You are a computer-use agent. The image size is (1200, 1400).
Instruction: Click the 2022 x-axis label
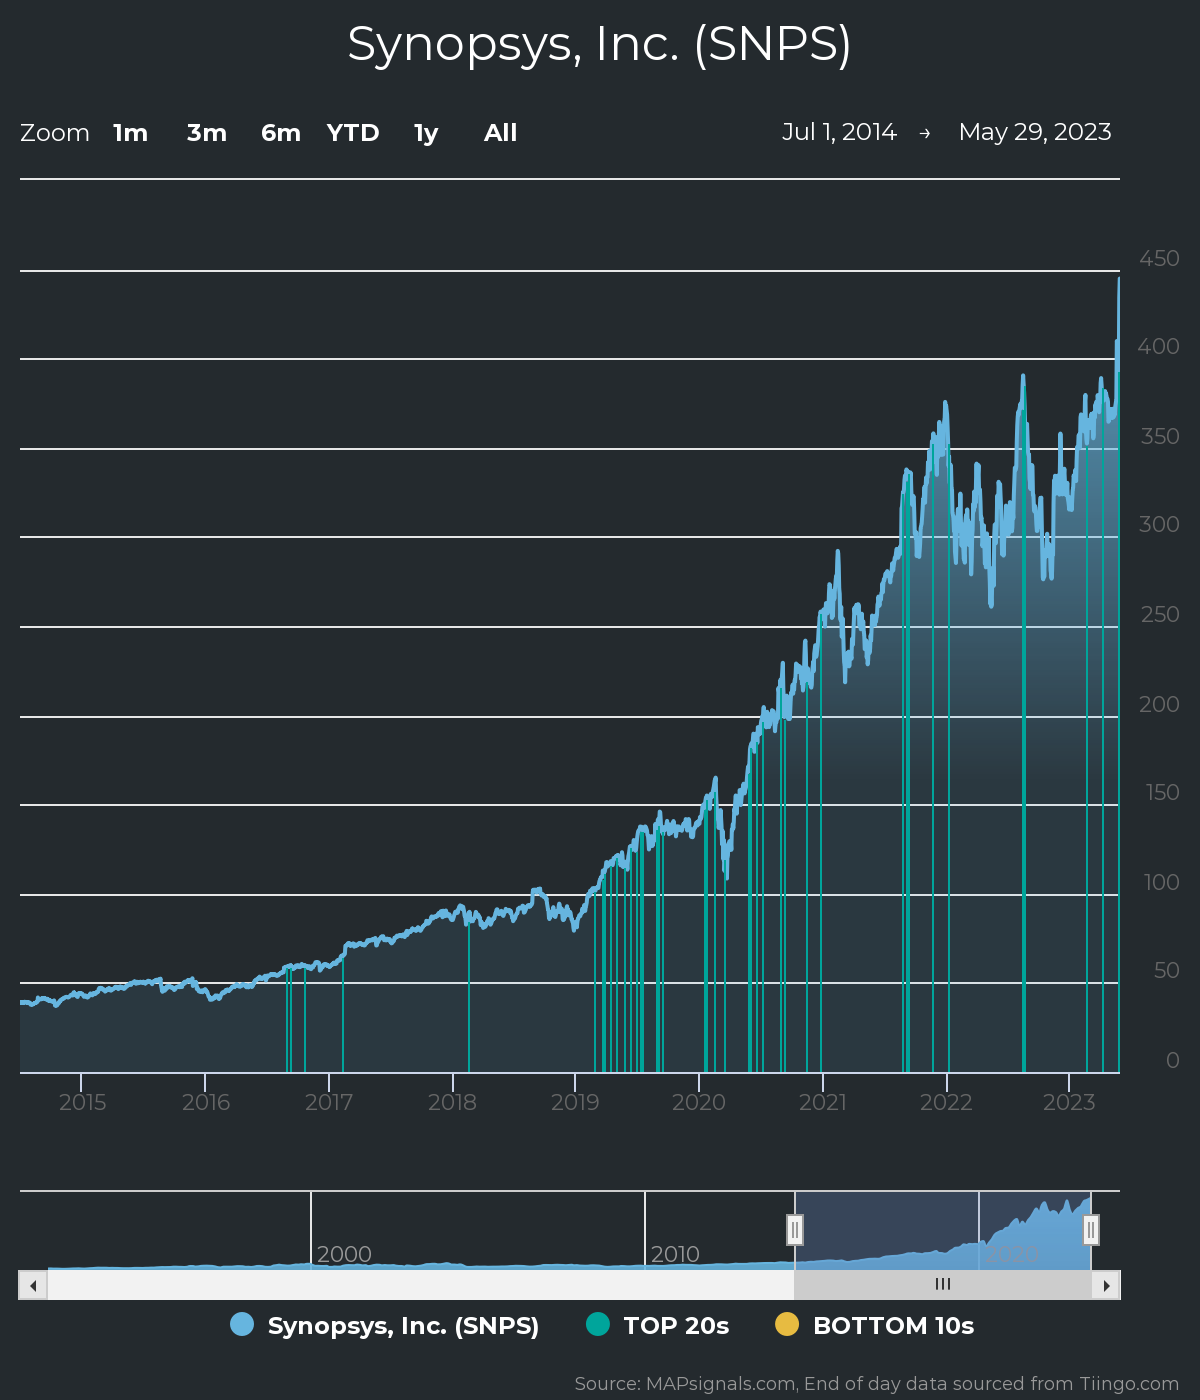[x=946, y=1102]
